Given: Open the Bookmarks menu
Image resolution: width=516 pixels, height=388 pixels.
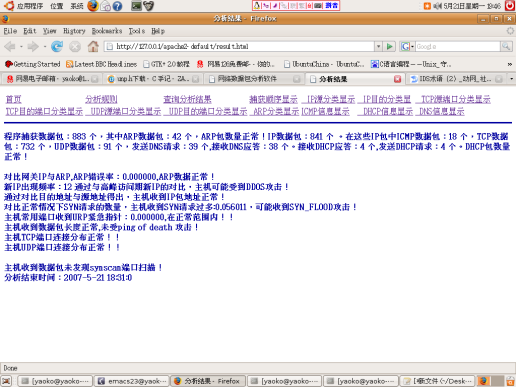Looking at the screenshot, I should [107, 31].
